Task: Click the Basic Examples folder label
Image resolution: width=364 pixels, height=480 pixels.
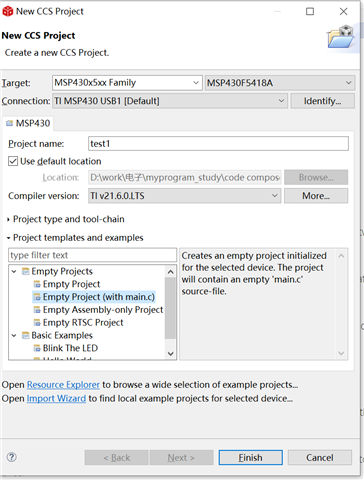Action: pyautogui.click(x=62, y=335)
